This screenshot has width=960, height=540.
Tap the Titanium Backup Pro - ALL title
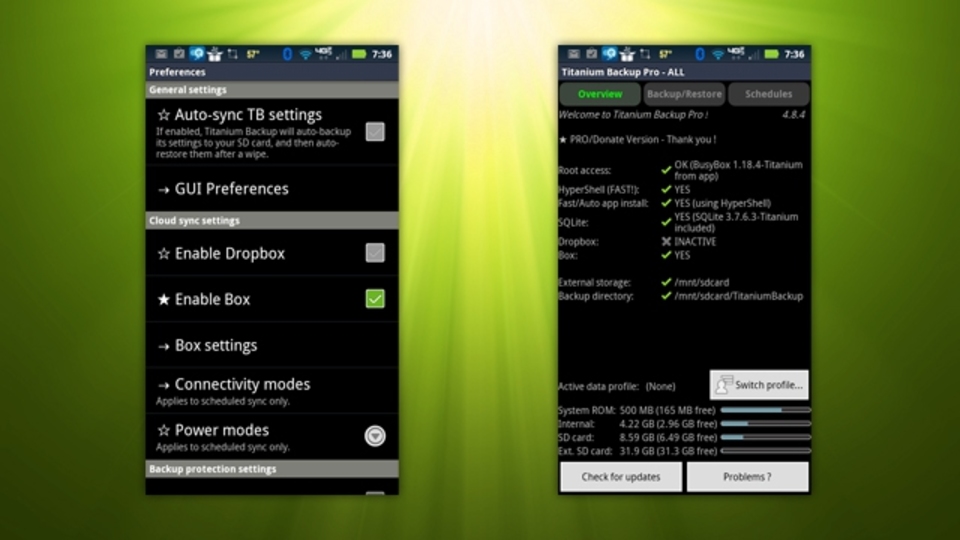[623, 72]
